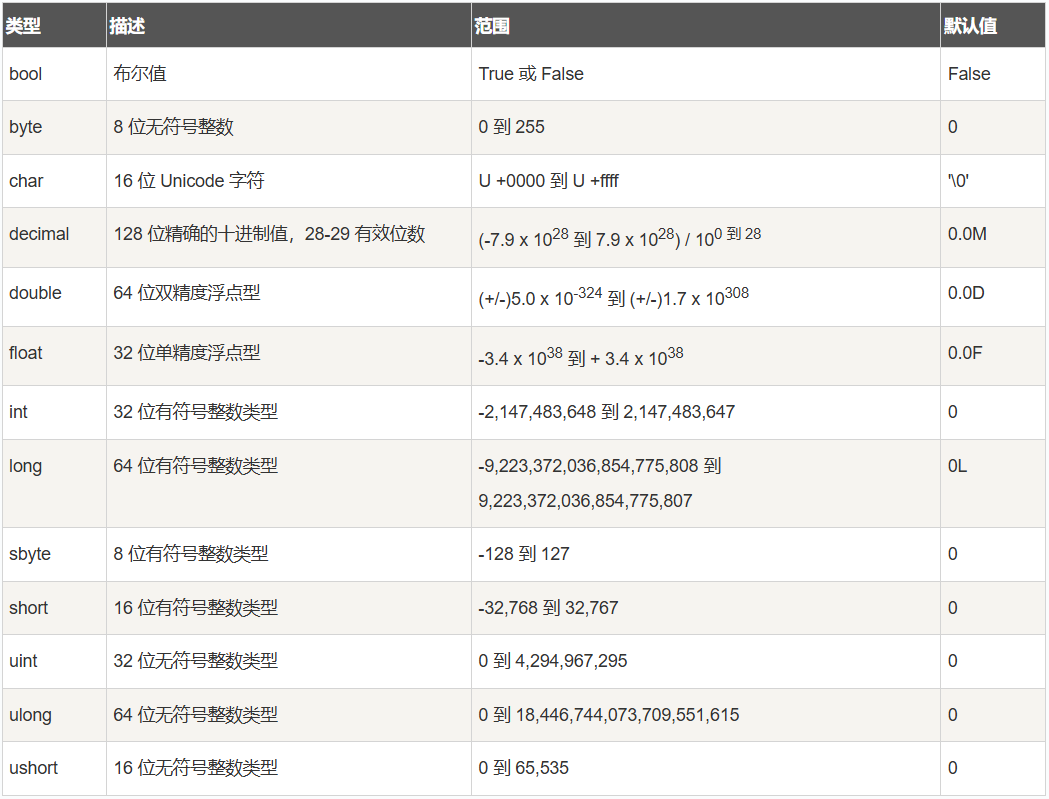This screenshot has width=1049, height=799.
Task: Click the 描述 column header
Action: click(x=127, y=26)
